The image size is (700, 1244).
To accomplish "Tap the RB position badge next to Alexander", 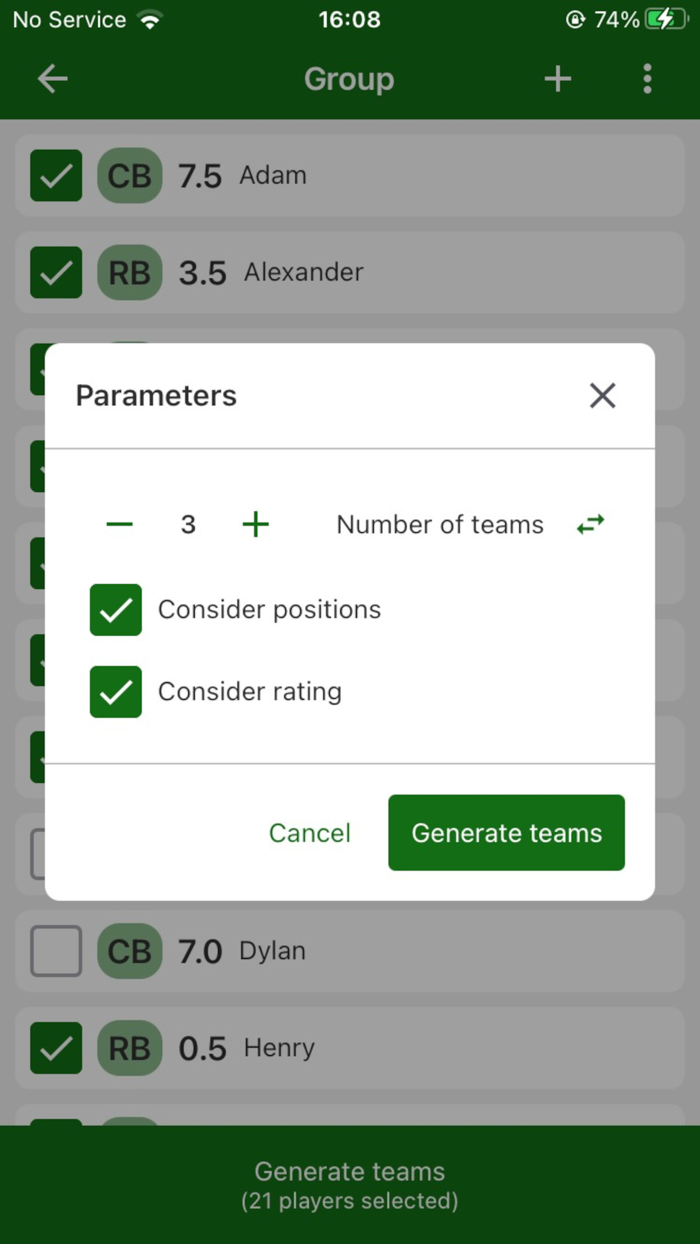I will click(x=129, y=272).
